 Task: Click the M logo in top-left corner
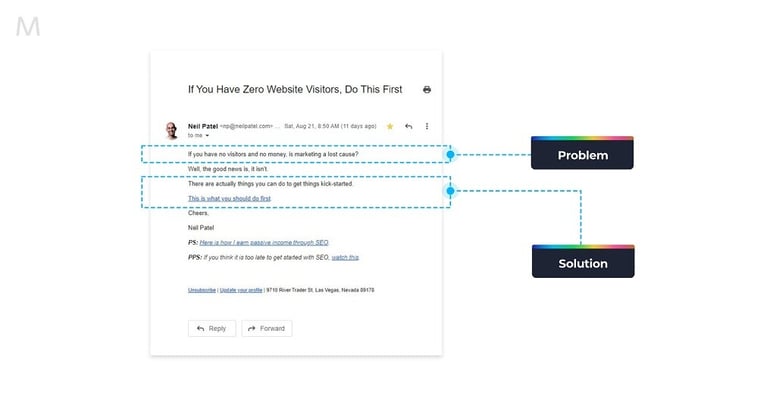[28, 28]
